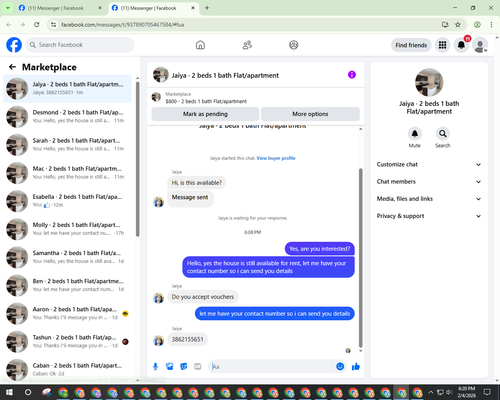Open Chrome three-dot menu
The width and height of the screenshot is (500, 400).
[491, 24]
